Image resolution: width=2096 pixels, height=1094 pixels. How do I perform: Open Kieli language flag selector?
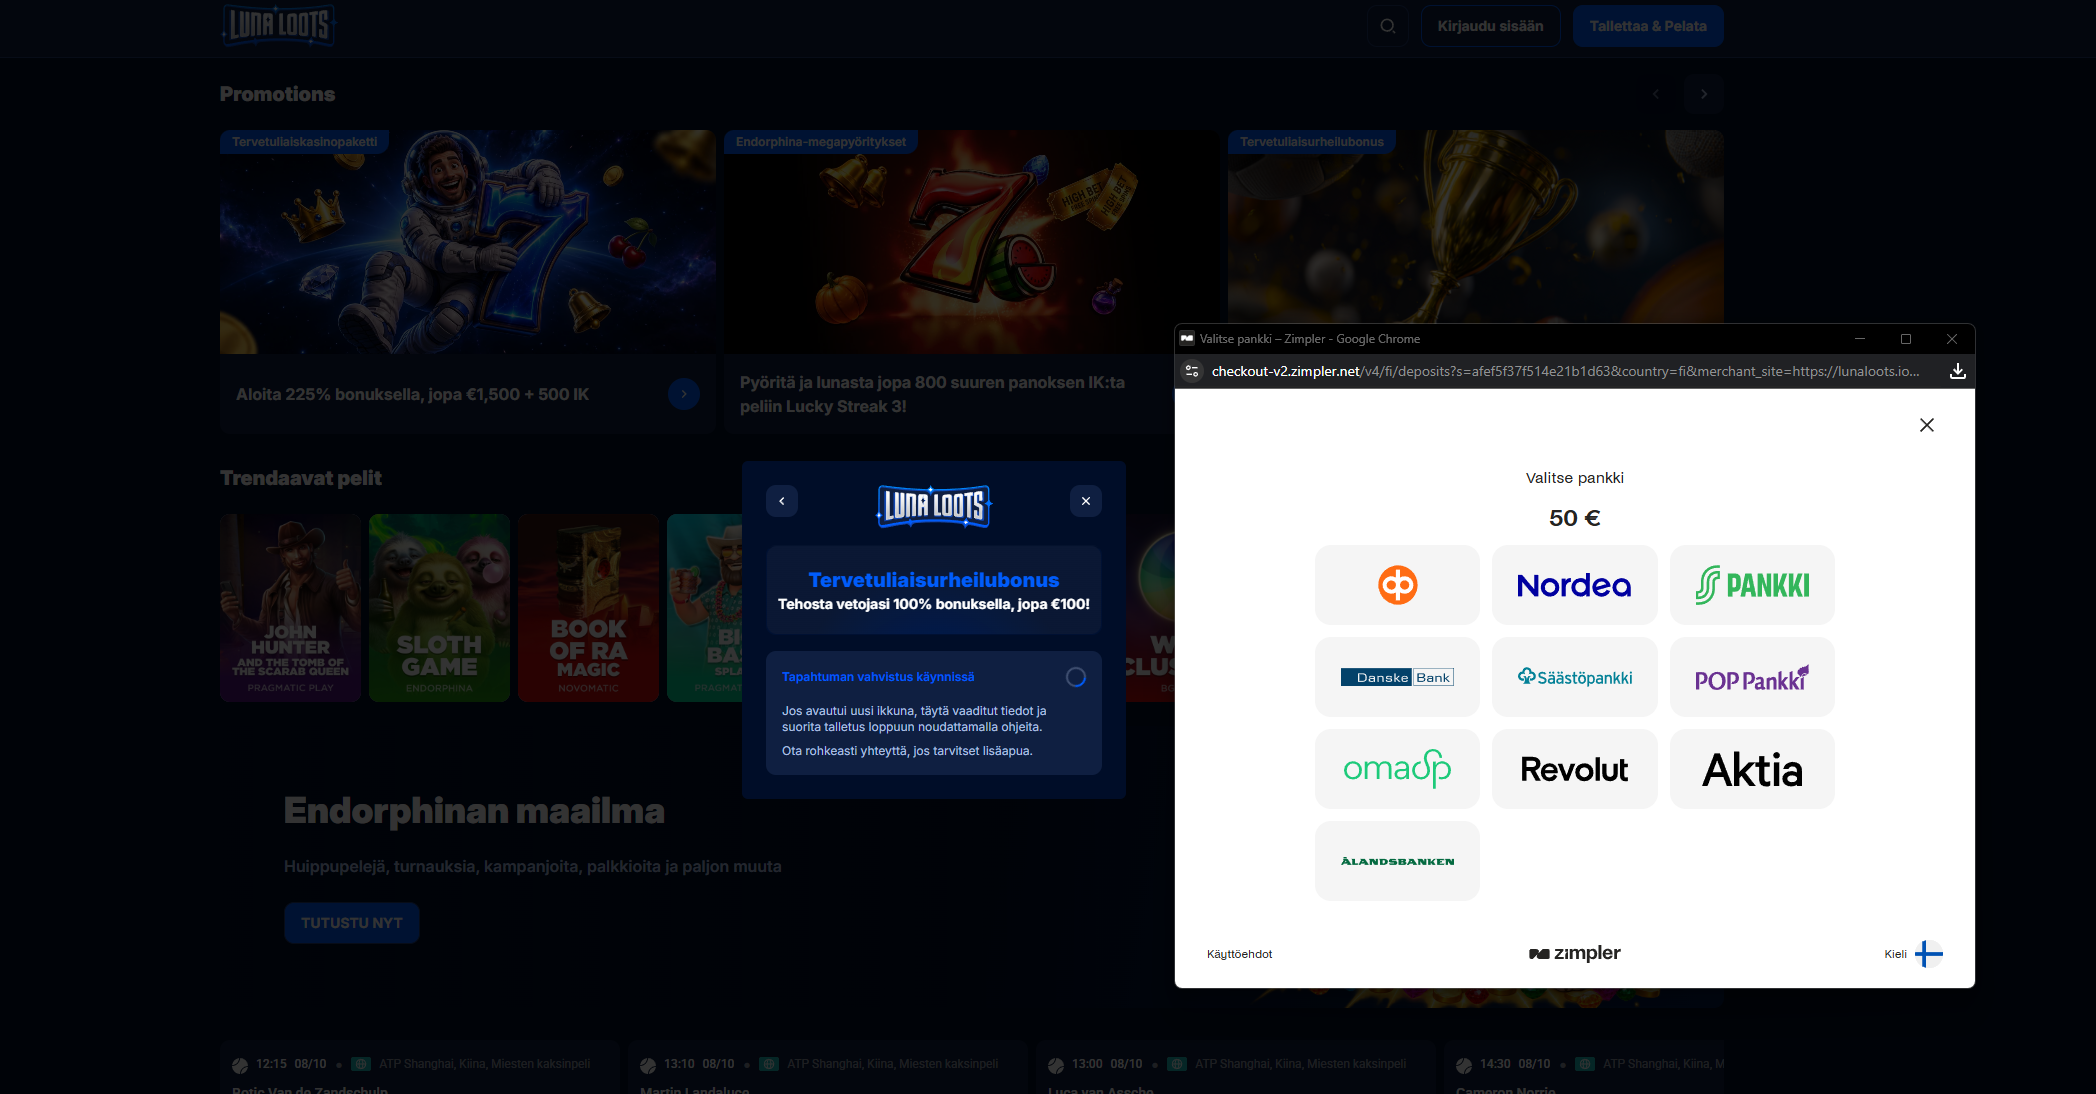[1928, 954]
